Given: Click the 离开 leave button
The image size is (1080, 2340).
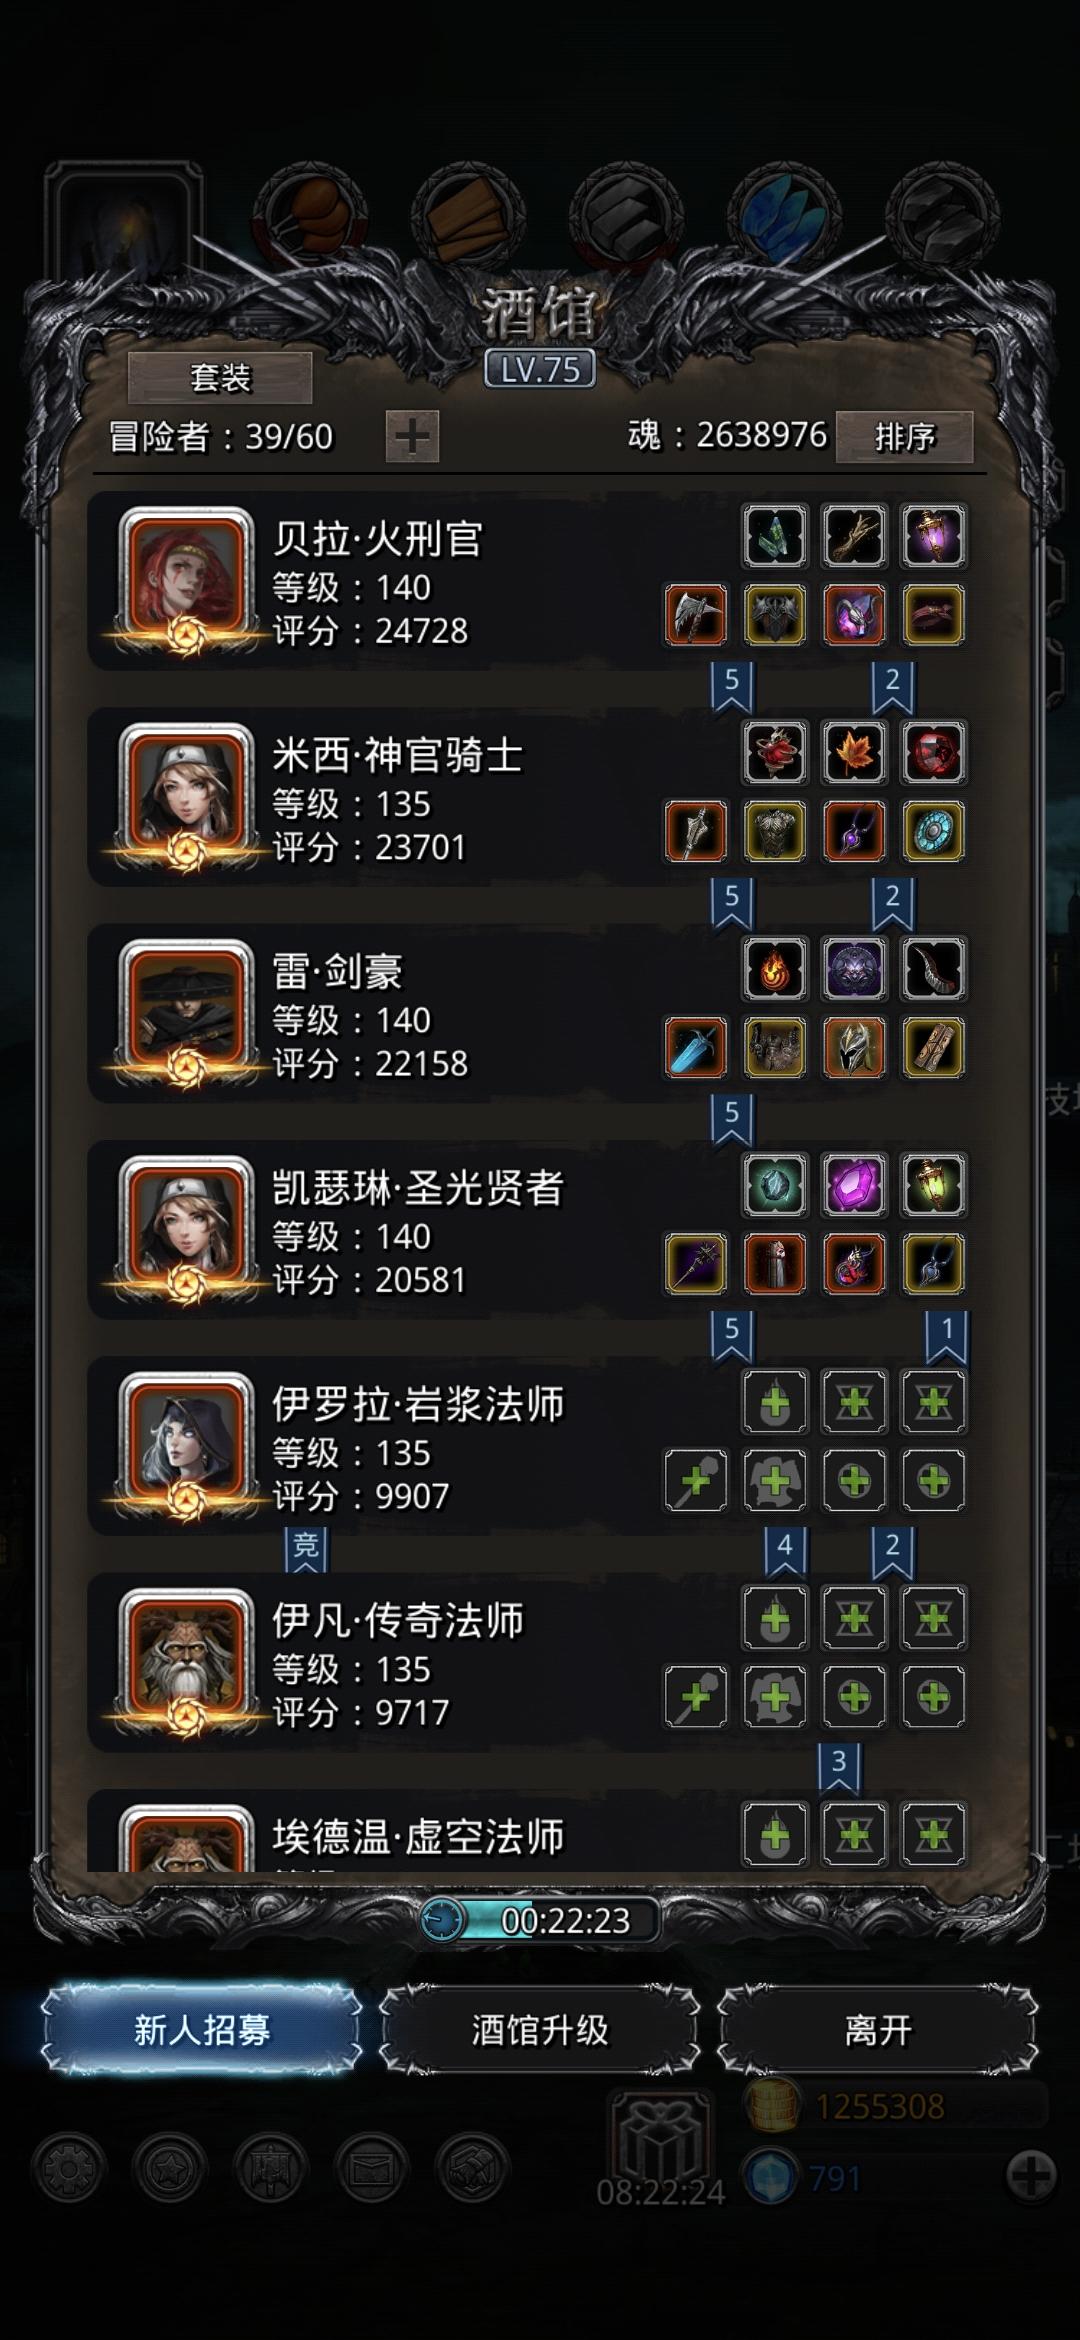Looking at the screenshot, I should 877,2030.
